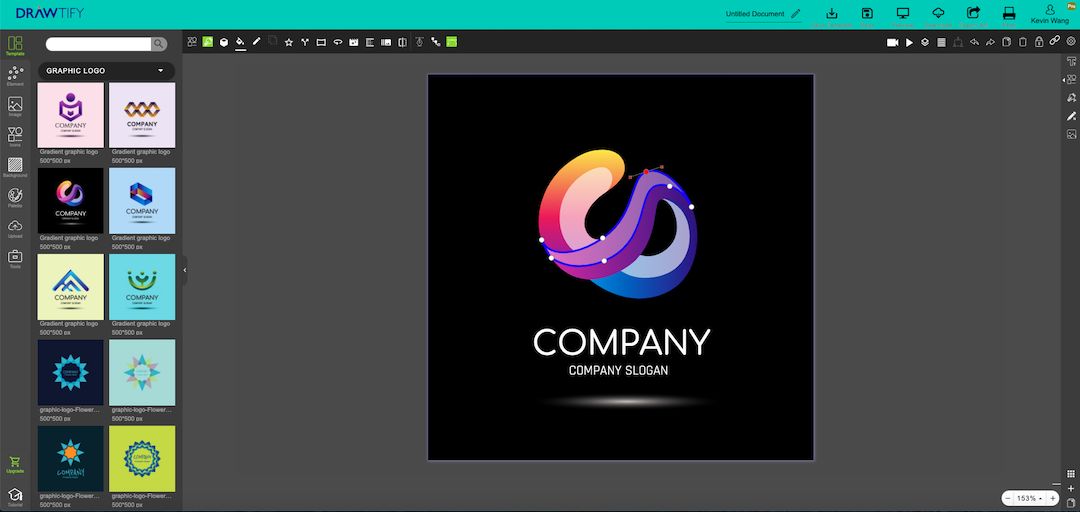This screenshot has height=512, width=1080.
Task: Click the Upgrade cart button
Action: coord(15,464)
